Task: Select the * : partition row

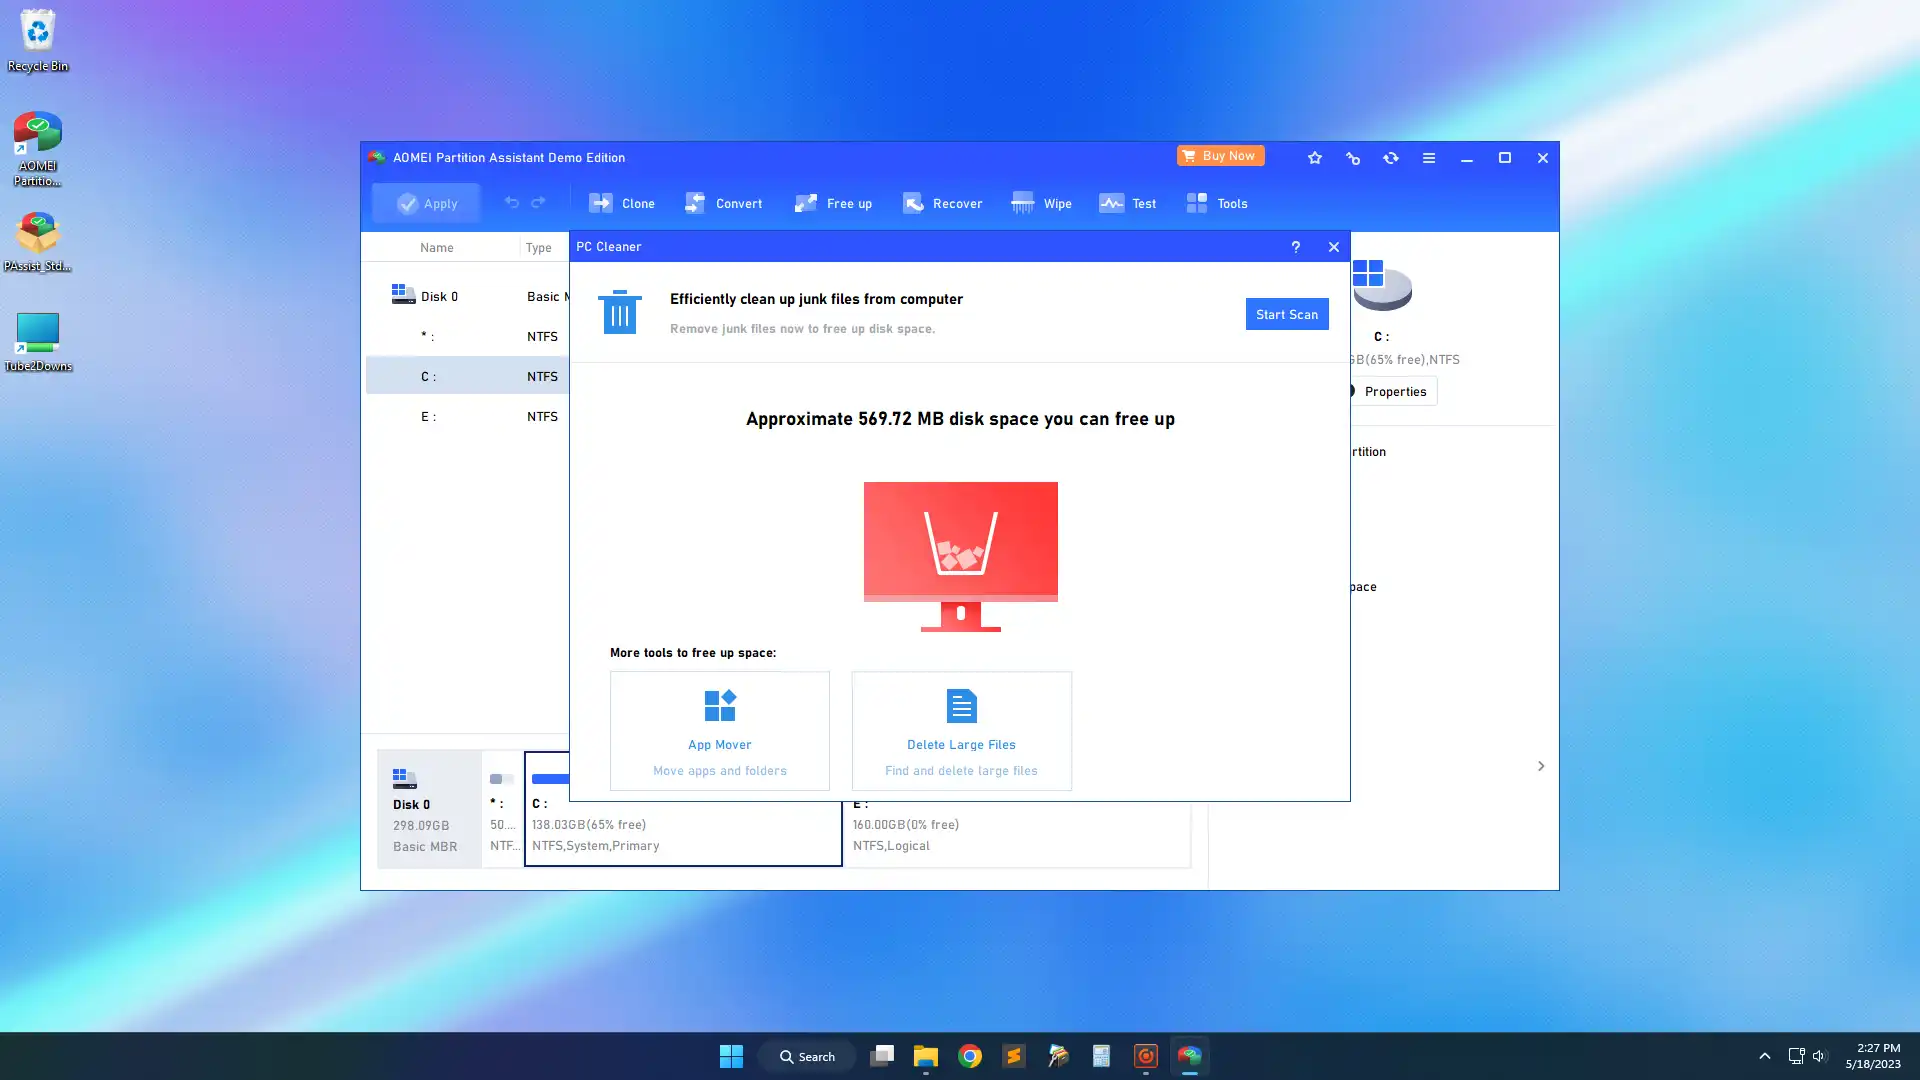Action: 467,336
